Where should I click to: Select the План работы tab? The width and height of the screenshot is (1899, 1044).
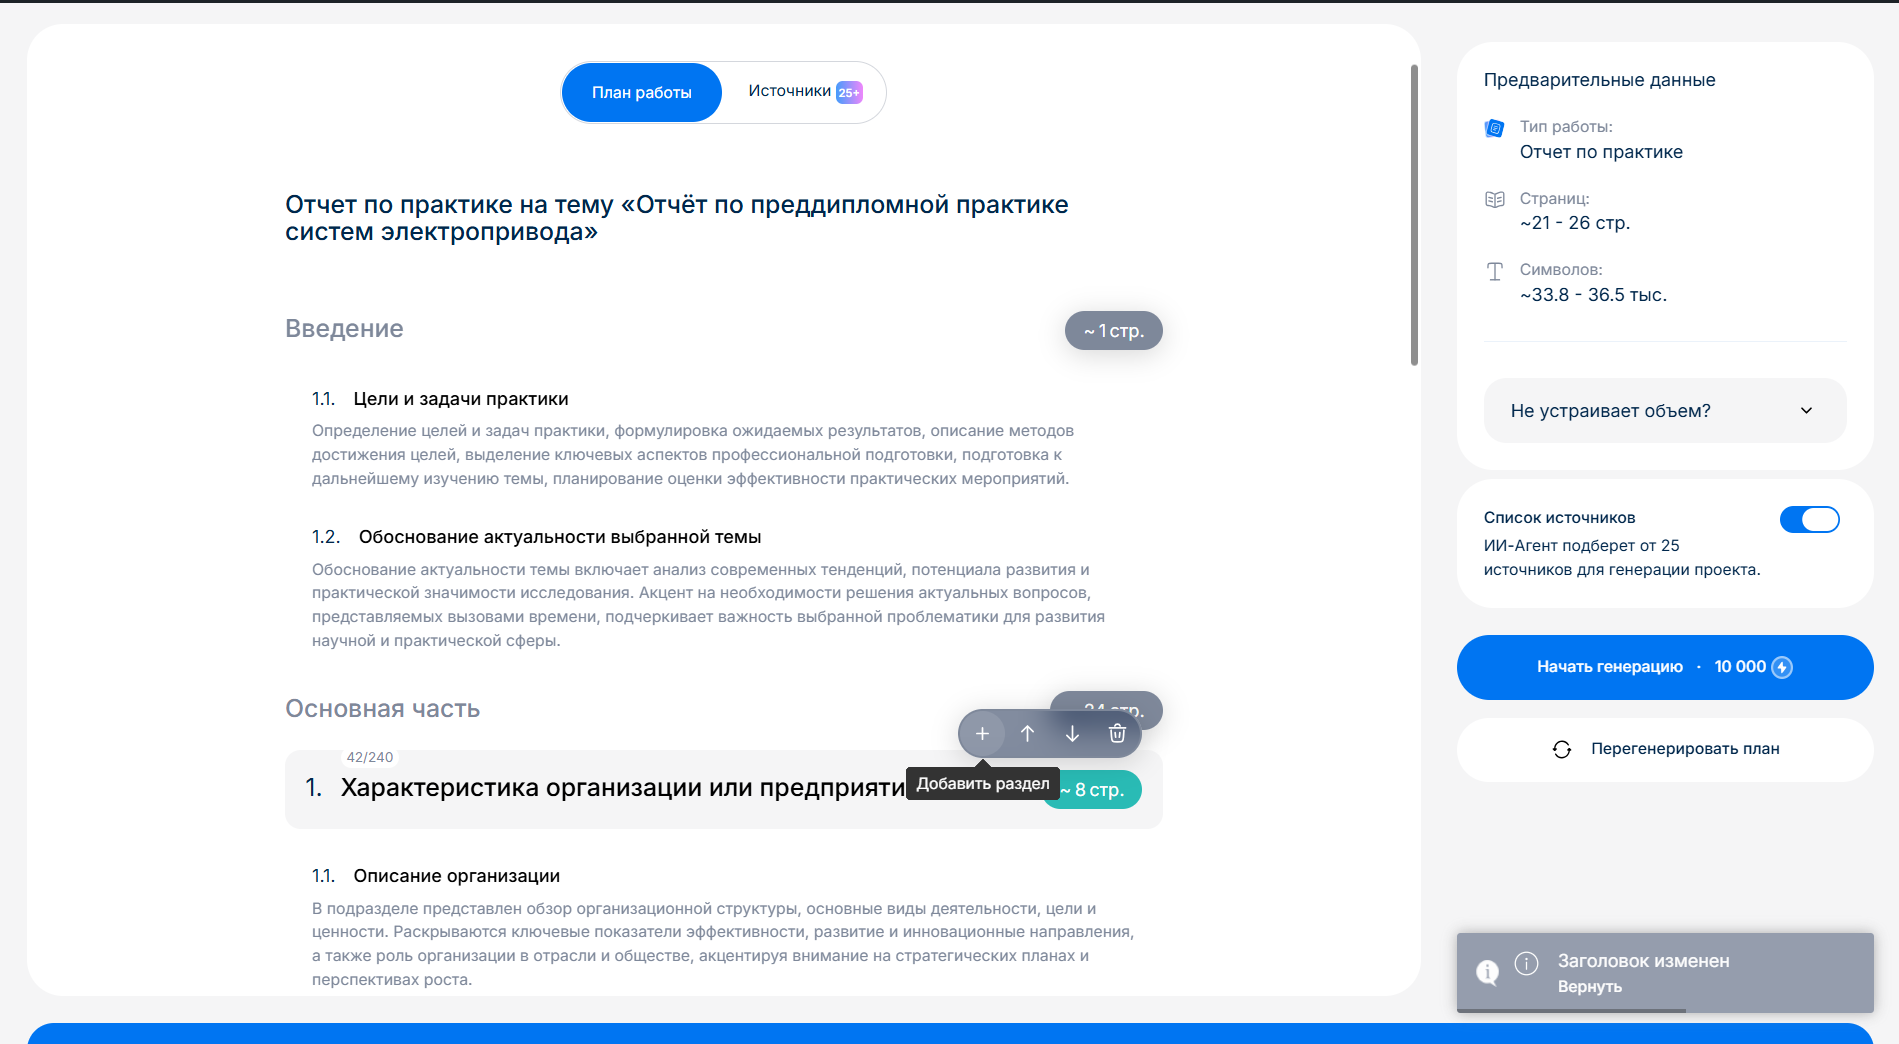point(641,93)
